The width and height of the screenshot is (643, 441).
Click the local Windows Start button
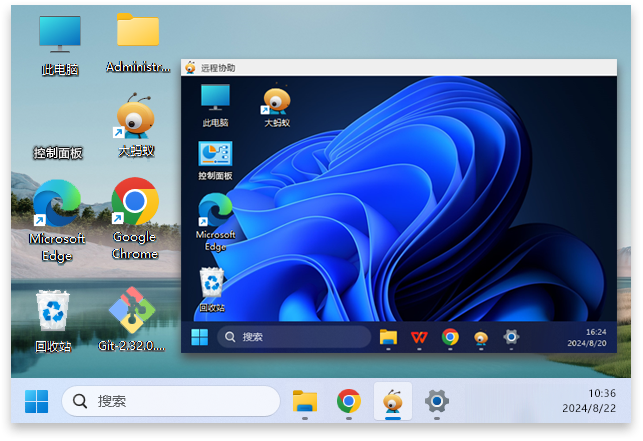36,401
